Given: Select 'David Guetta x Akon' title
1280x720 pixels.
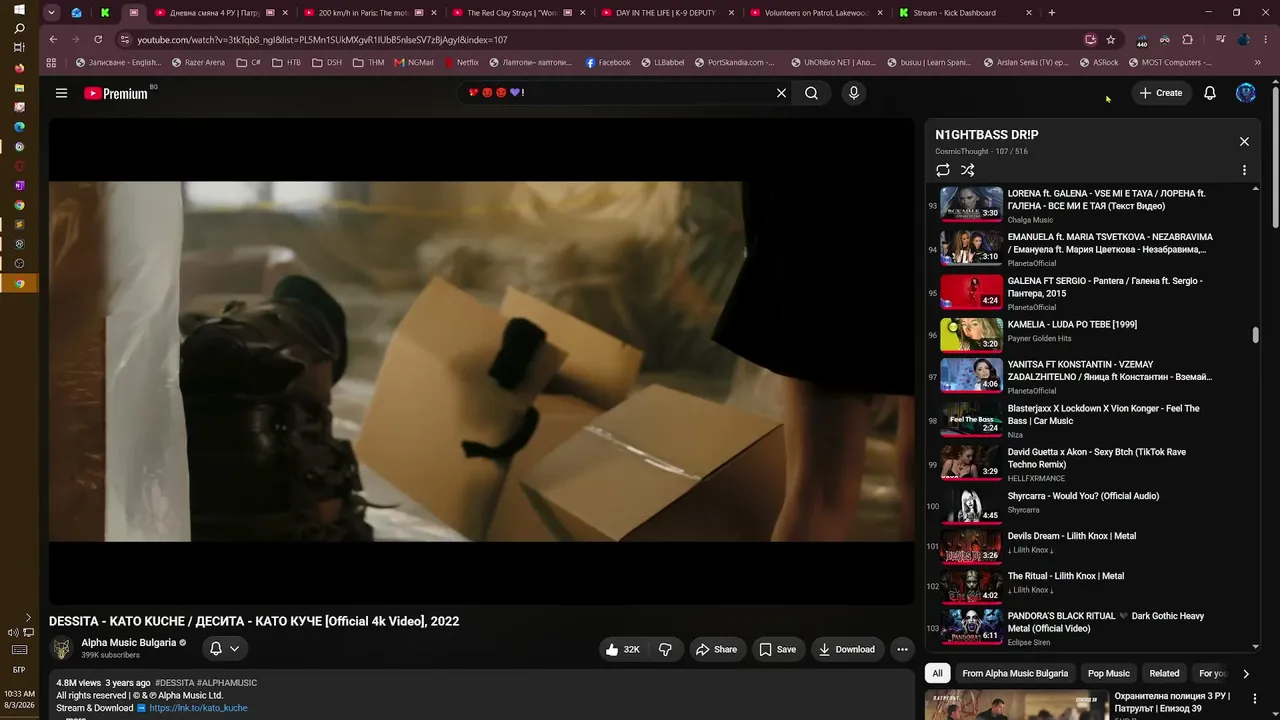Looking at the screenshot, I should click(1096, 458).
